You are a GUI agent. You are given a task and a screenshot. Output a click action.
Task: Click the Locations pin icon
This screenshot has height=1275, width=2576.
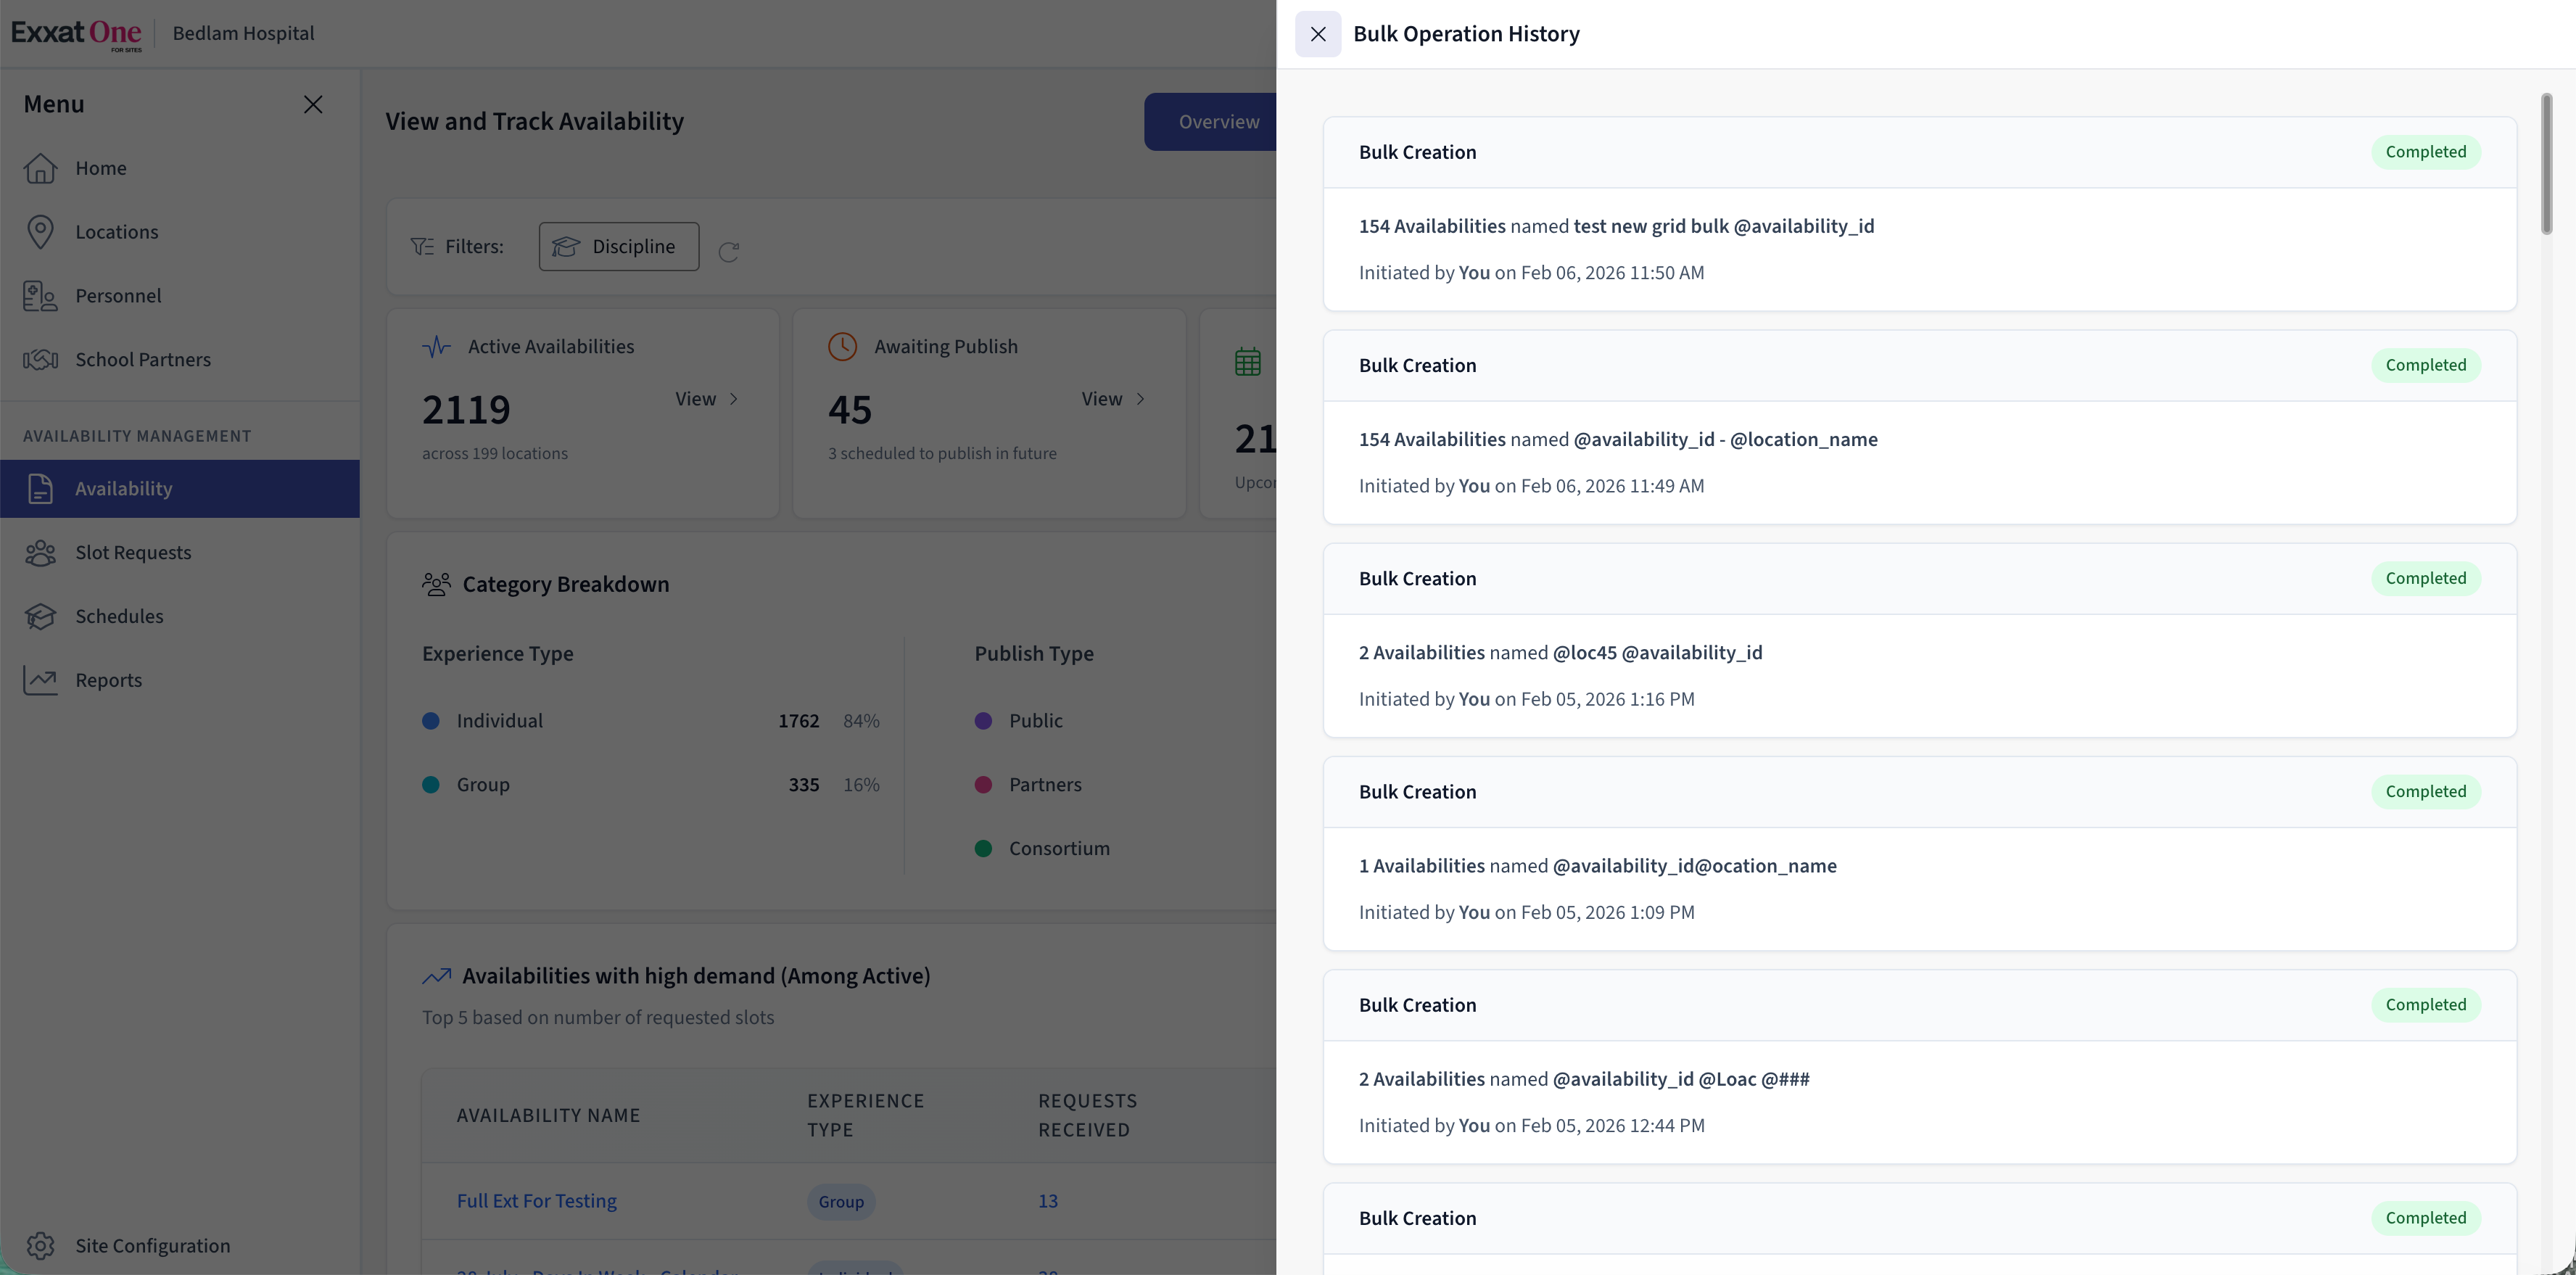tap(40, 232)
